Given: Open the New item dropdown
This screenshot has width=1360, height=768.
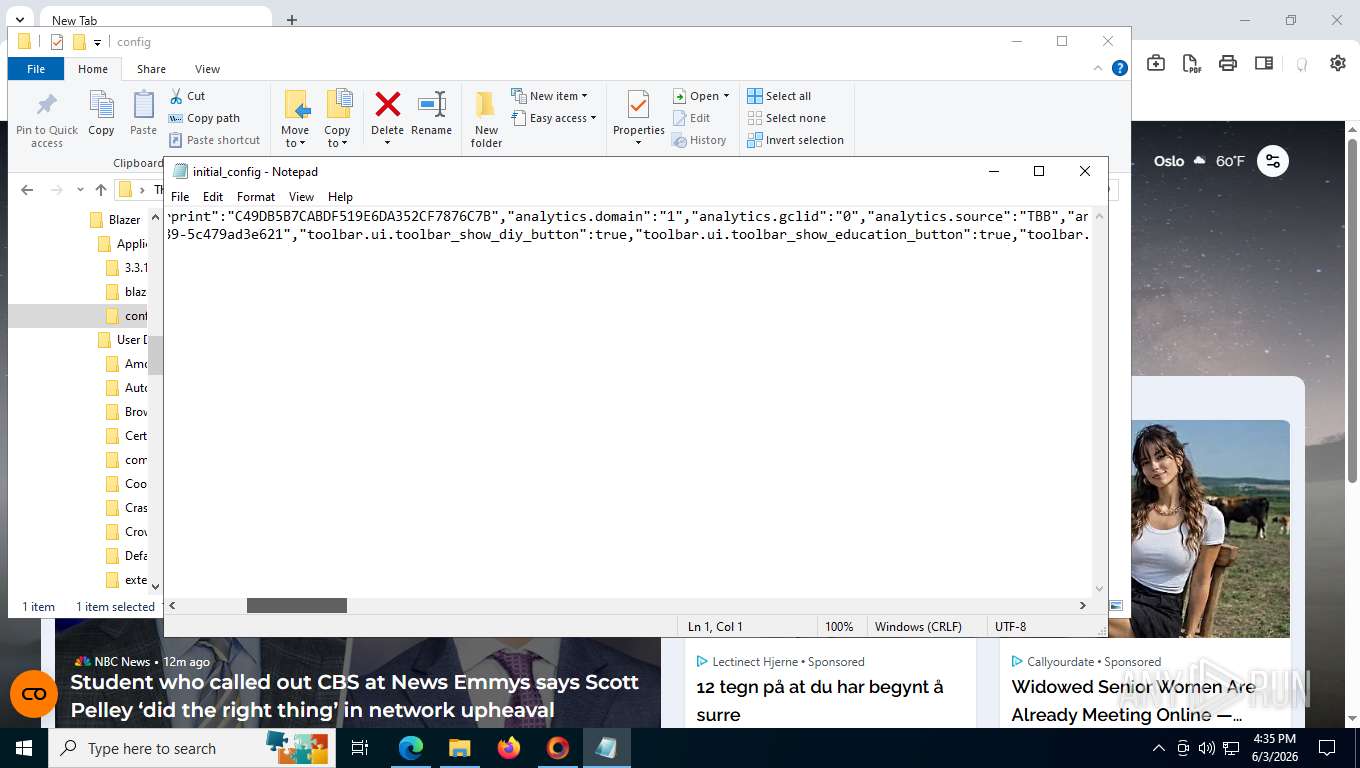Looking at the screenshot, I should (549, 96).
